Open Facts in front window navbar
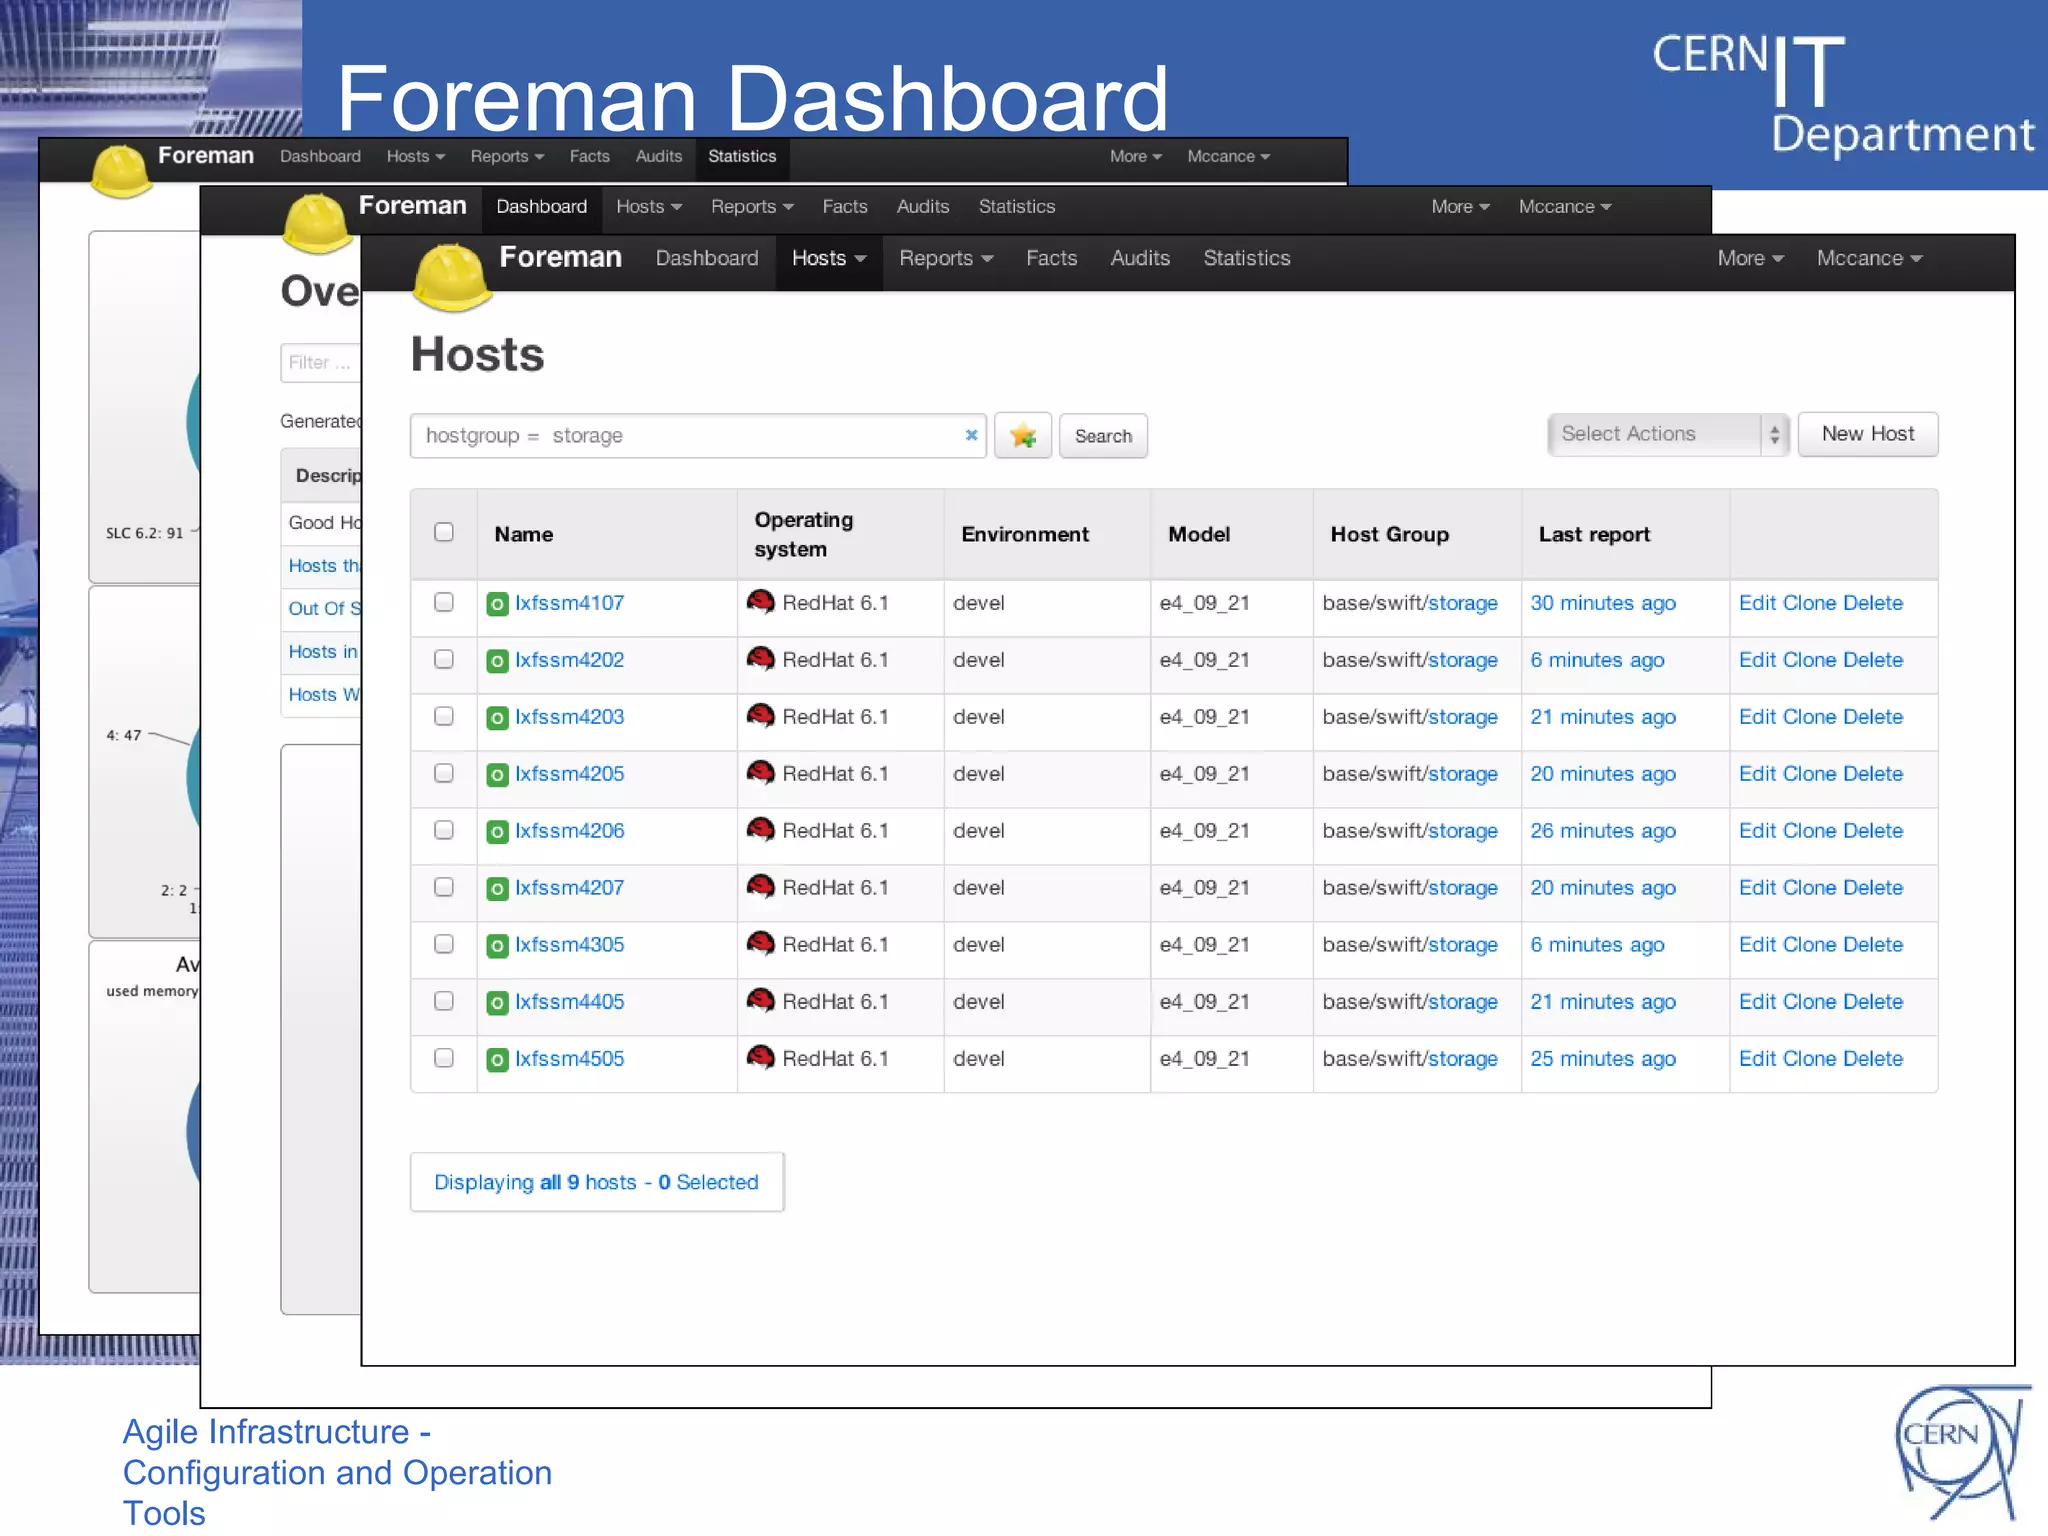Image resolution: width=2048 pixels, height=1536 pixels. [1051, 259]
